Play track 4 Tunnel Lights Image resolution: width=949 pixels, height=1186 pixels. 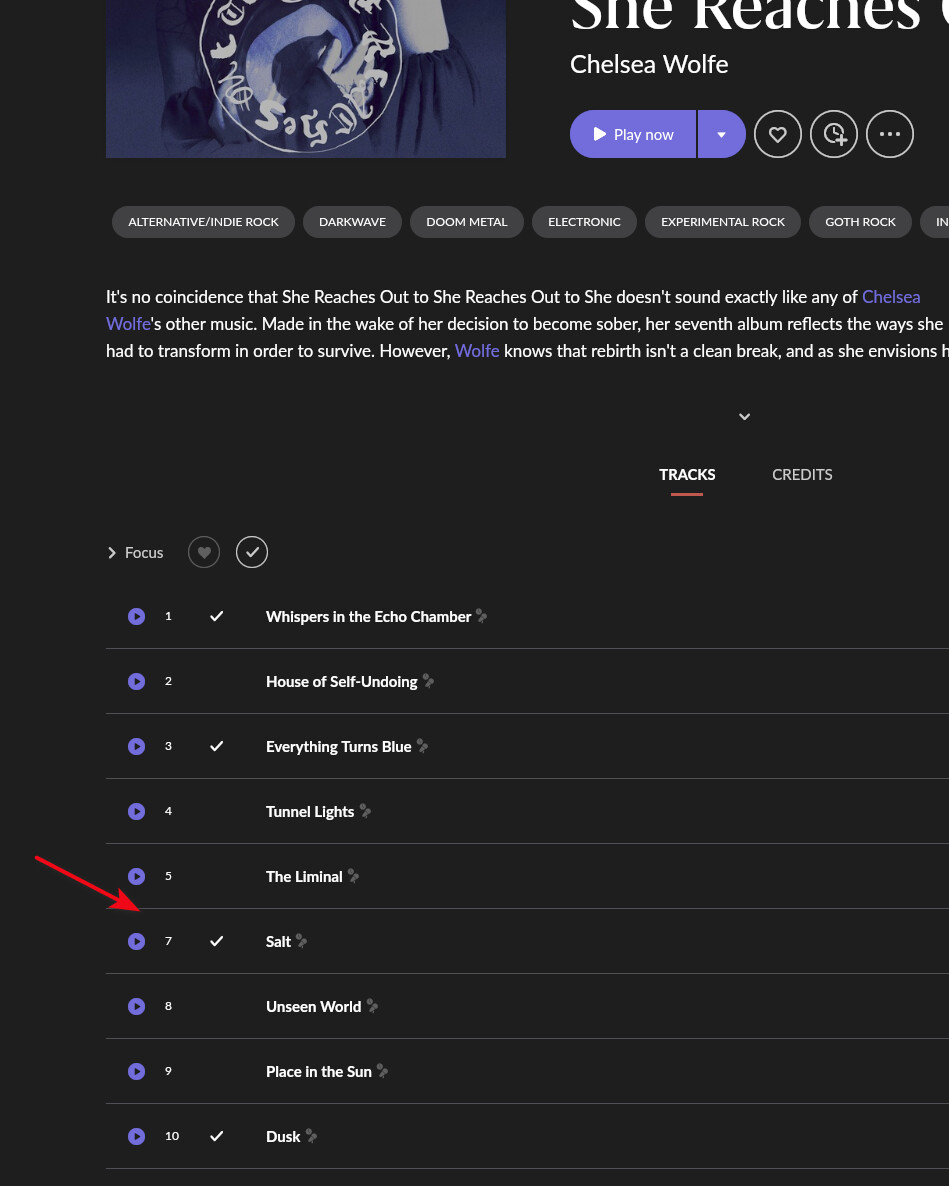[x=136, y=812]
